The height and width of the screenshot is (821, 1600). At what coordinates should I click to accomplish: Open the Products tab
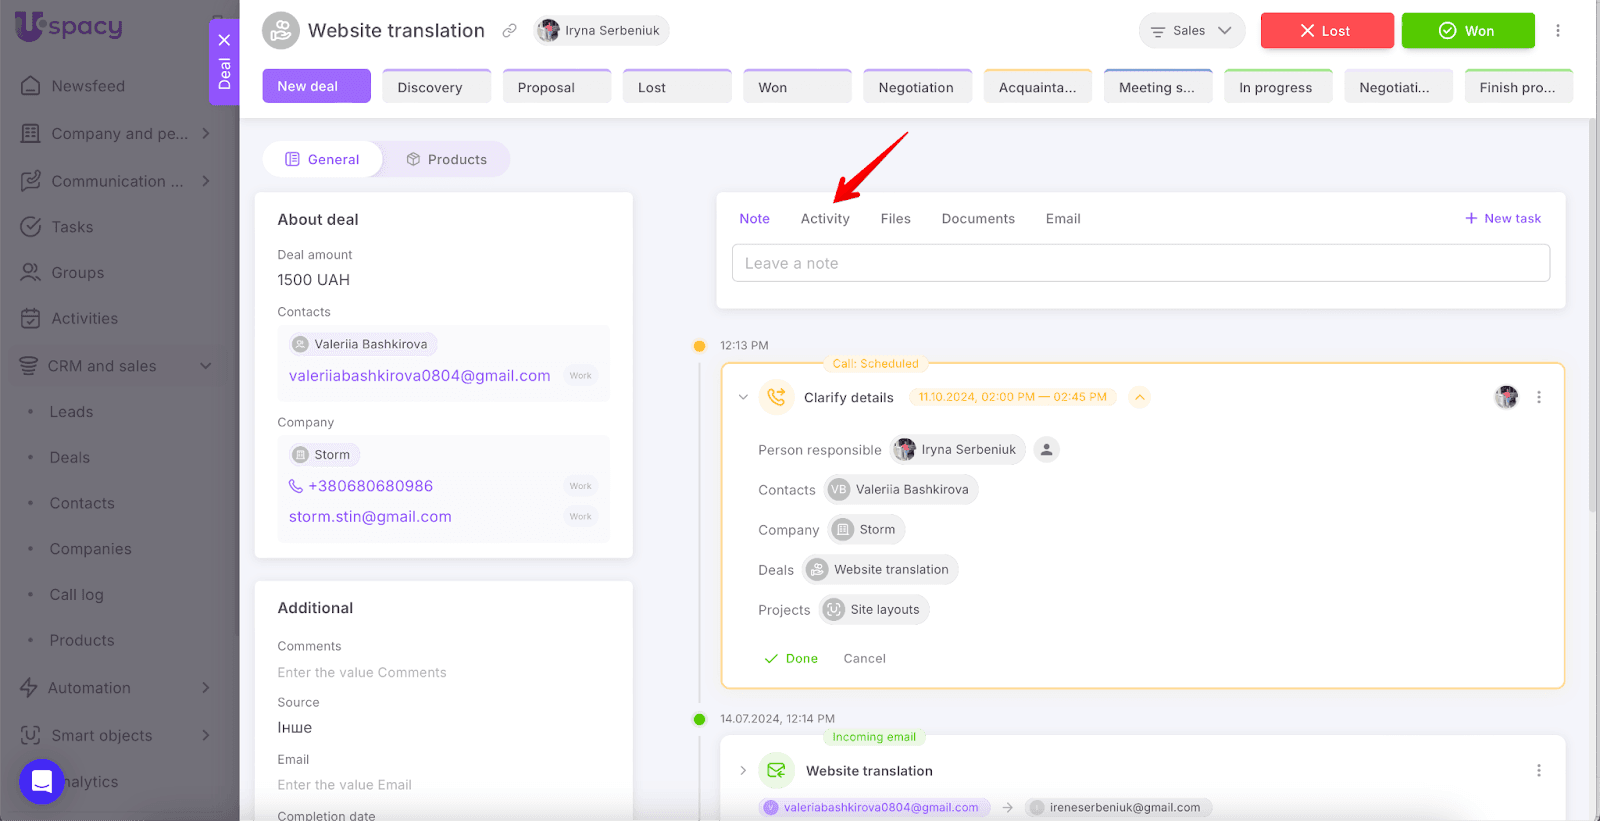point(446,160)
